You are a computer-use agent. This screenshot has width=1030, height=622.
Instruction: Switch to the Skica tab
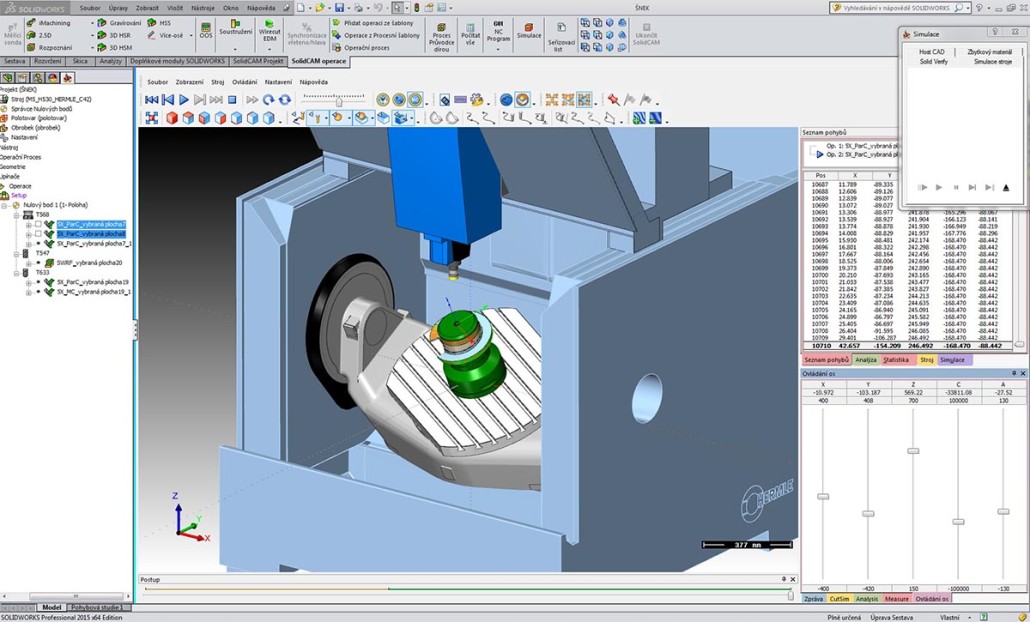coord(80,61)
